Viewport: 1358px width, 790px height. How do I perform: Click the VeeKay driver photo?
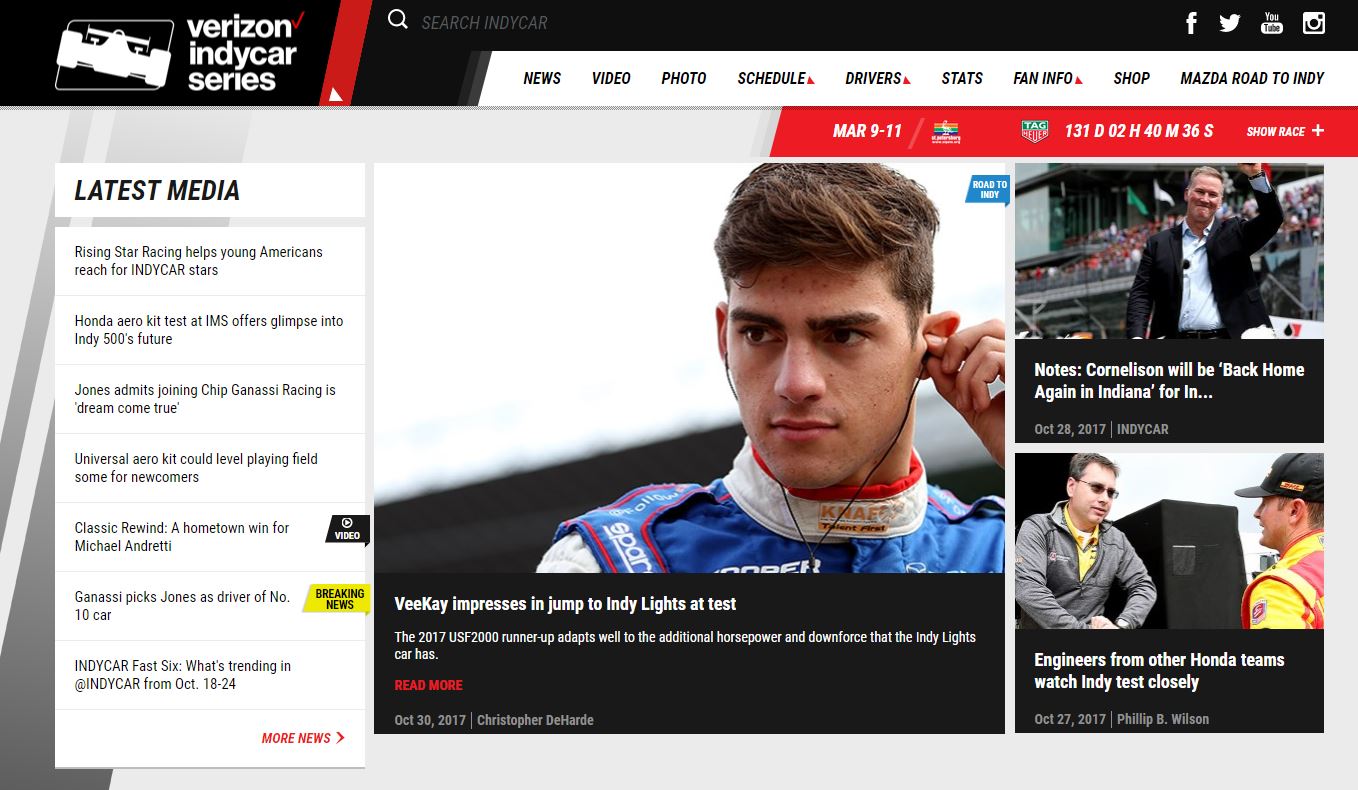point(689,368)
